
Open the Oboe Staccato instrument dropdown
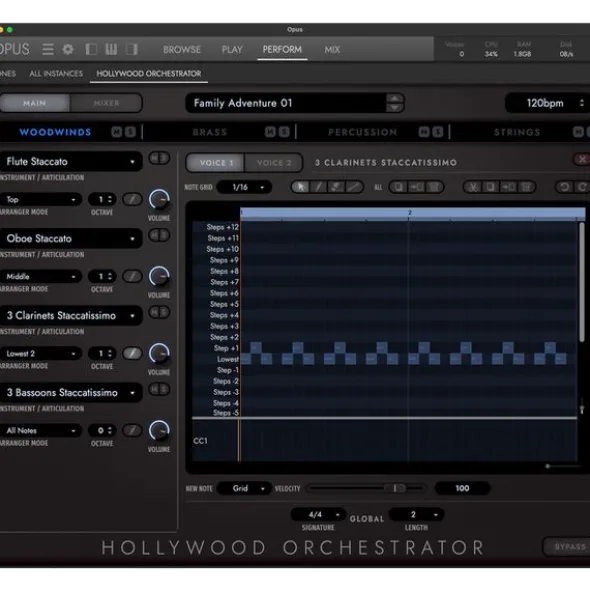coord(71,239)
